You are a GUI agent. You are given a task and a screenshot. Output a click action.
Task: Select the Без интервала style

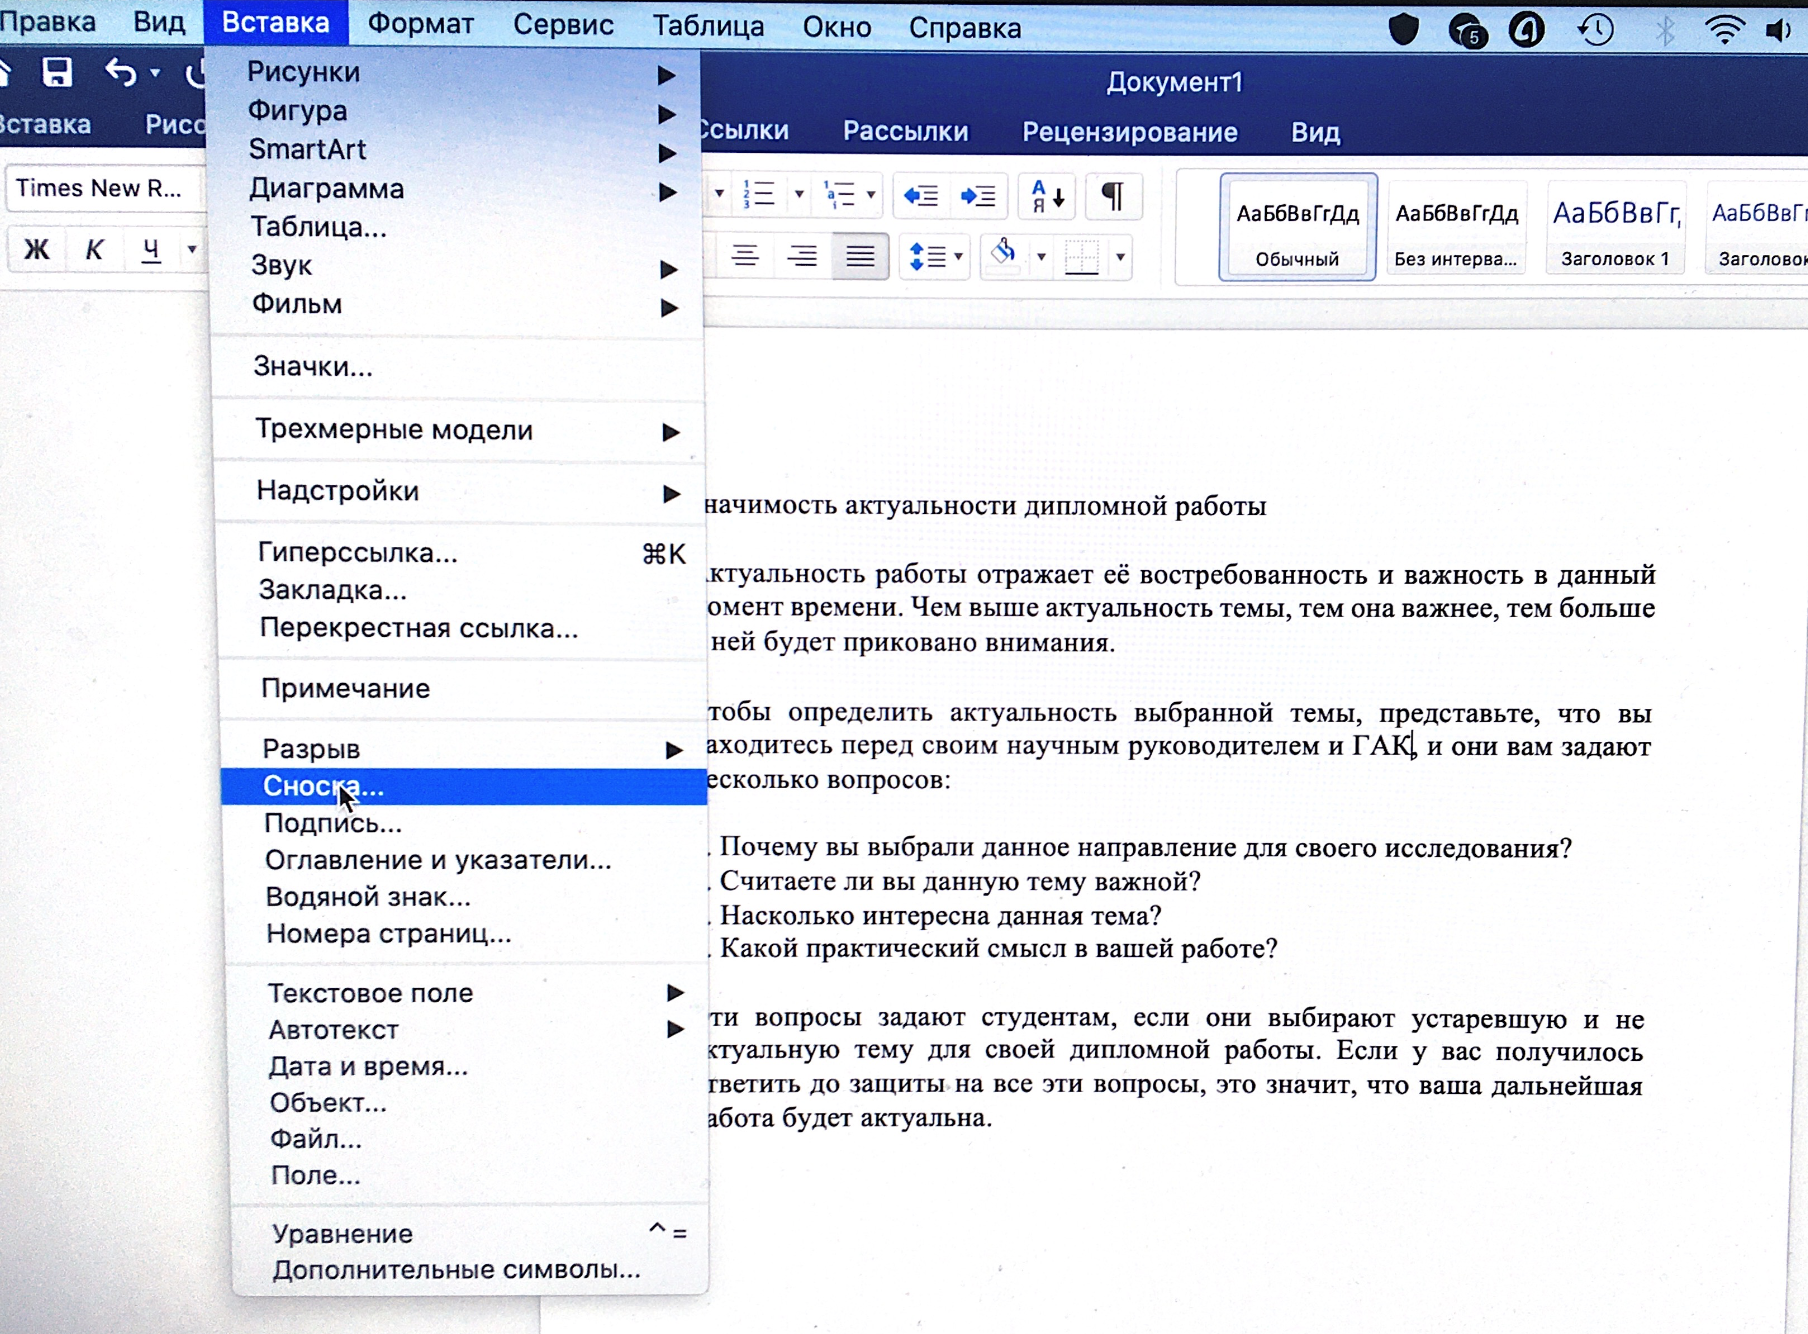[1456, 227]
